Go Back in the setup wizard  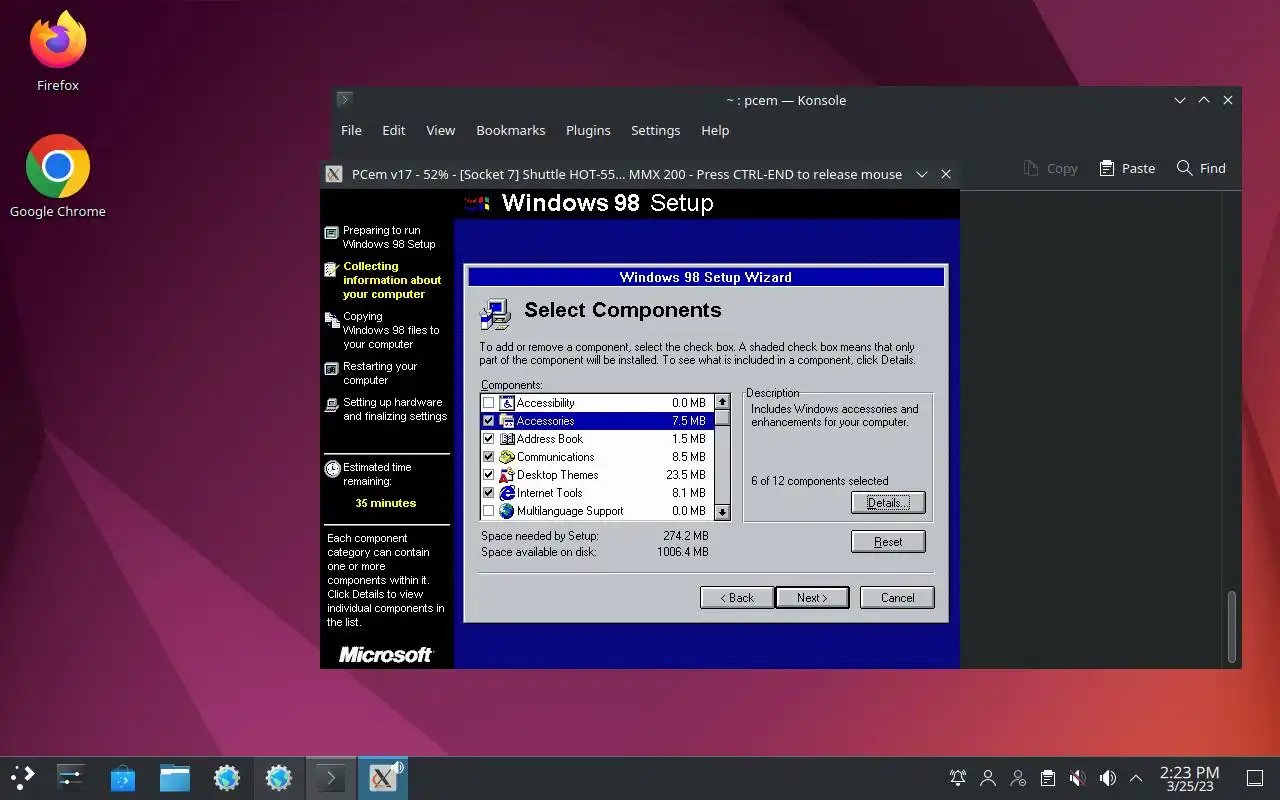coord(737,598)
